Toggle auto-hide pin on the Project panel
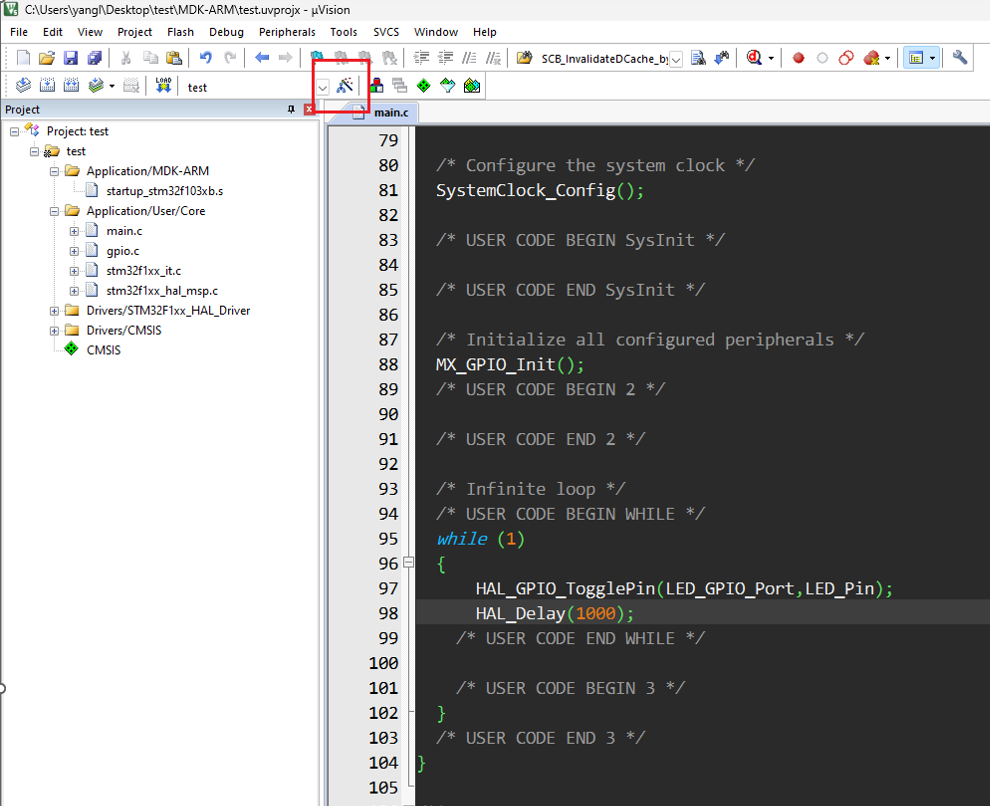The width and height of the screenshot is (990, 806). [291, 109]
